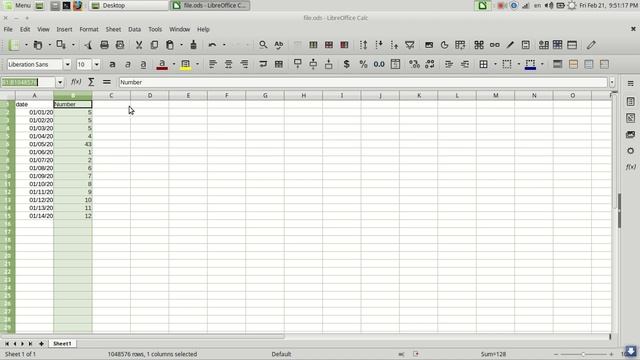The width and height of the screenshot is (640, 360).
Task: Open sidebar Gallery panel icon
Action: click(x=630, y=134)
